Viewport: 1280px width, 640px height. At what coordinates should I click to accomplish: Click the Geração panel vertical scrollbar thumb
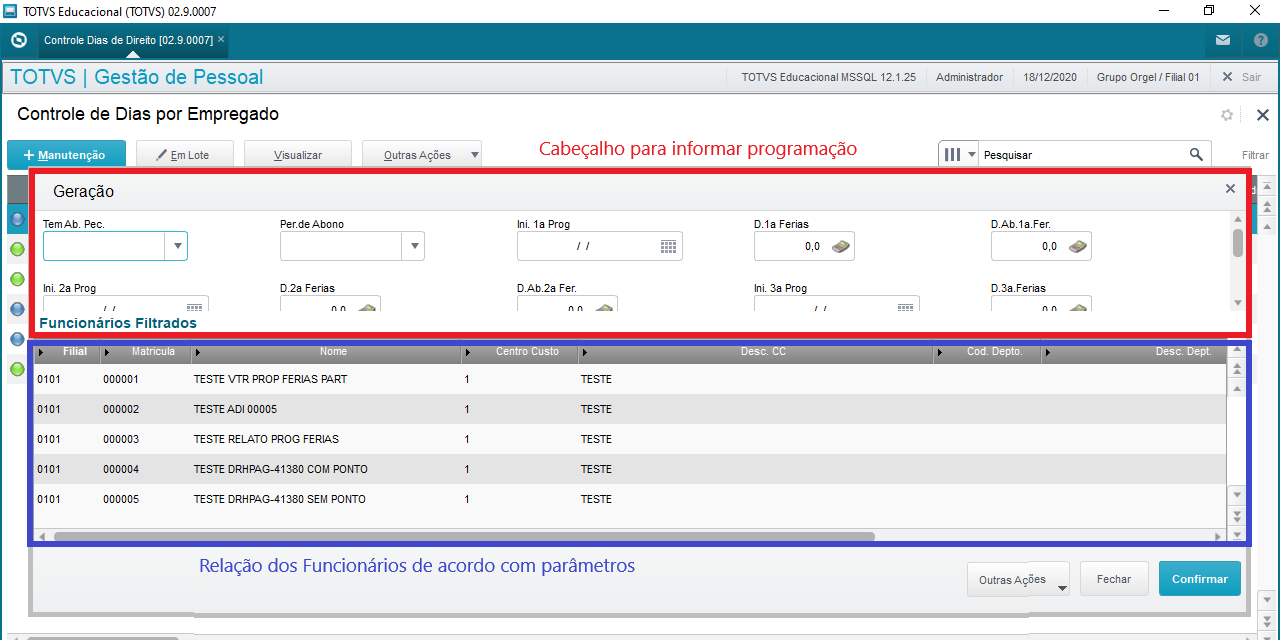[x=1238, y=243]
